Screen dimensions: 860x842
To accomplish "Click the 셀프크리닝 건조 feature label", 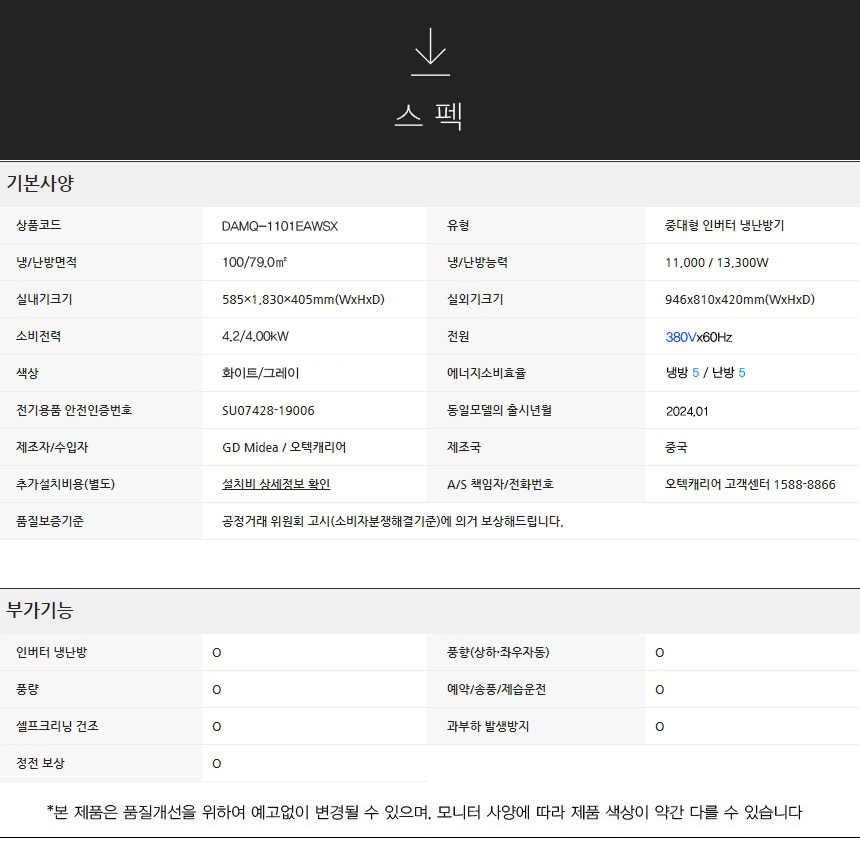I will 57,726.
